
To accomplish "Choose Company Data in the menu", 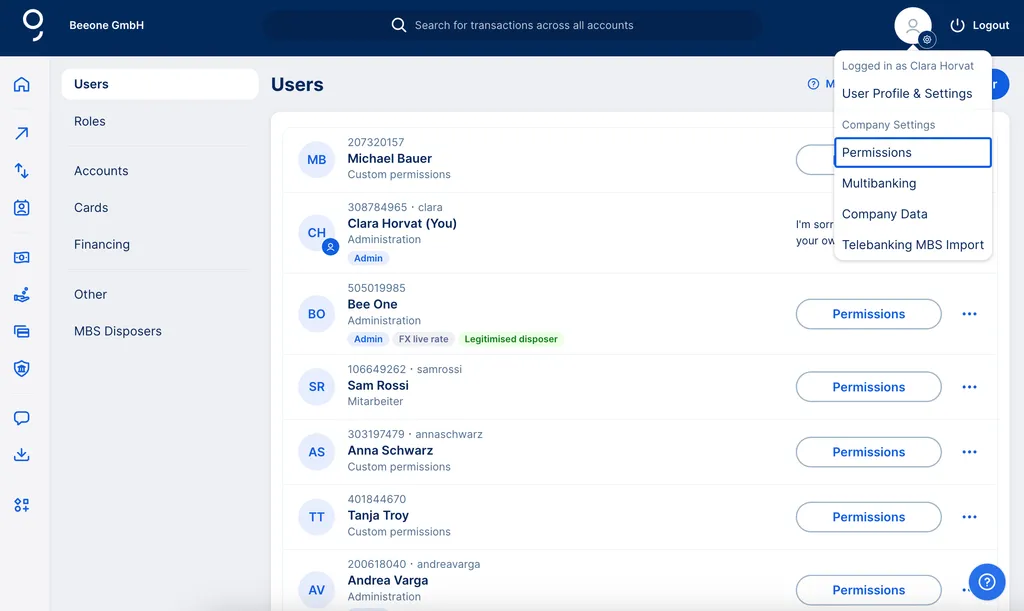I will [884, 214].
